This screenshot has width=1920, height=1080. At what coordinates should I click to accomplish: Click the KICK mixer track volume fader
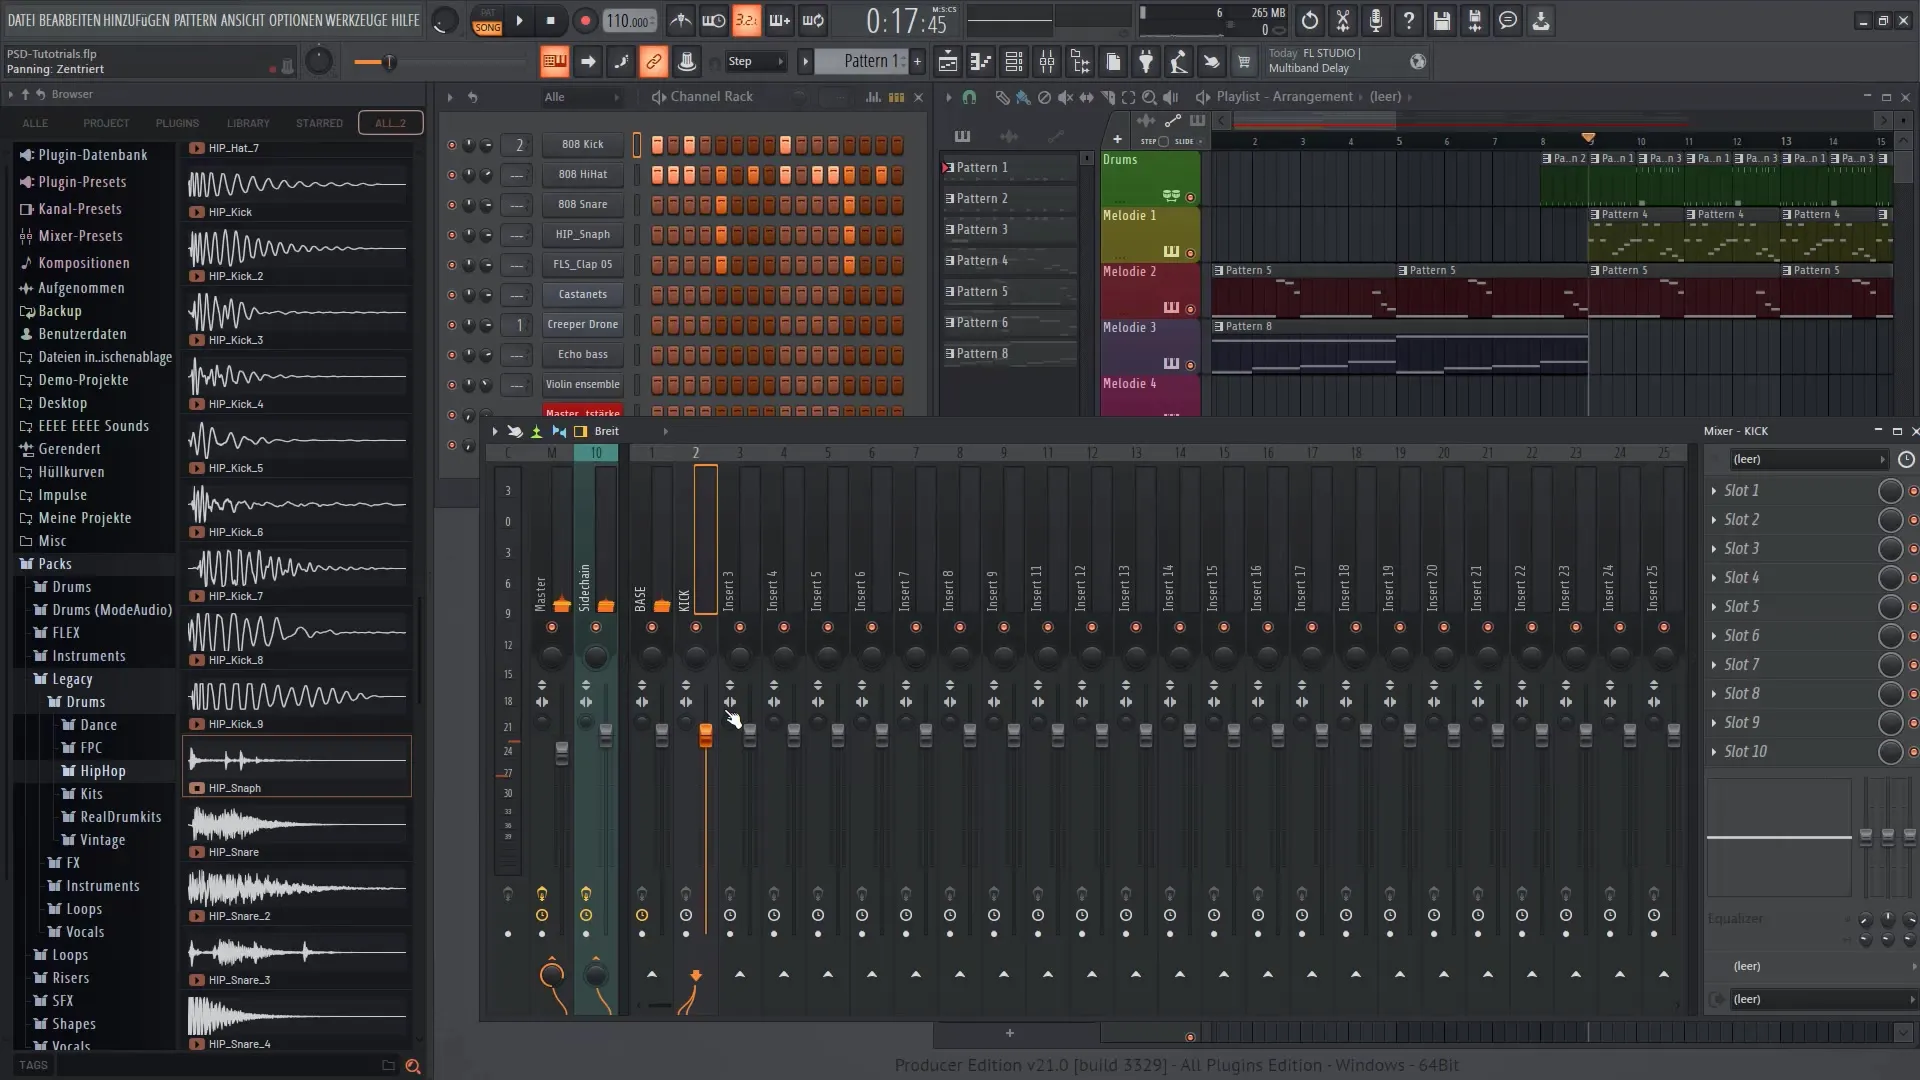coord(705,735)
